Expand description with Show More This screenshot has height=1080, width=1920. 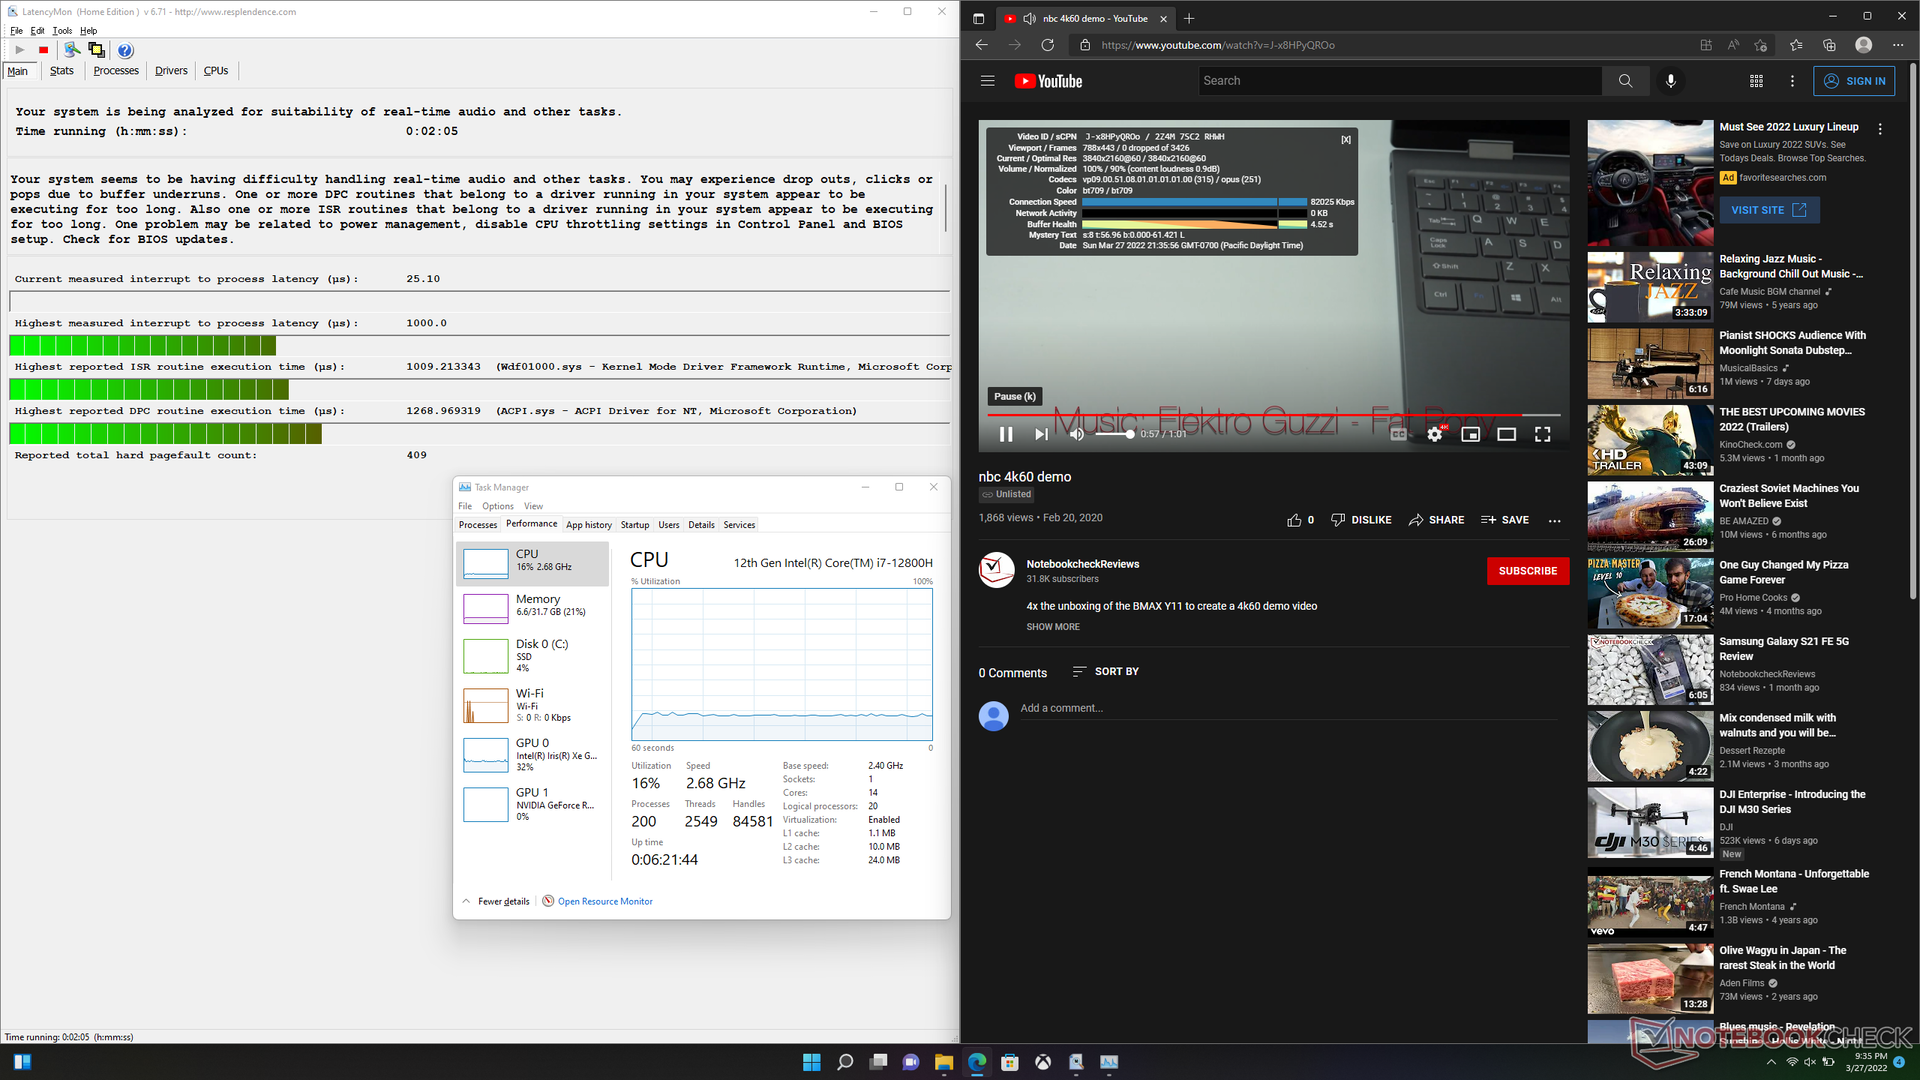1052,627
